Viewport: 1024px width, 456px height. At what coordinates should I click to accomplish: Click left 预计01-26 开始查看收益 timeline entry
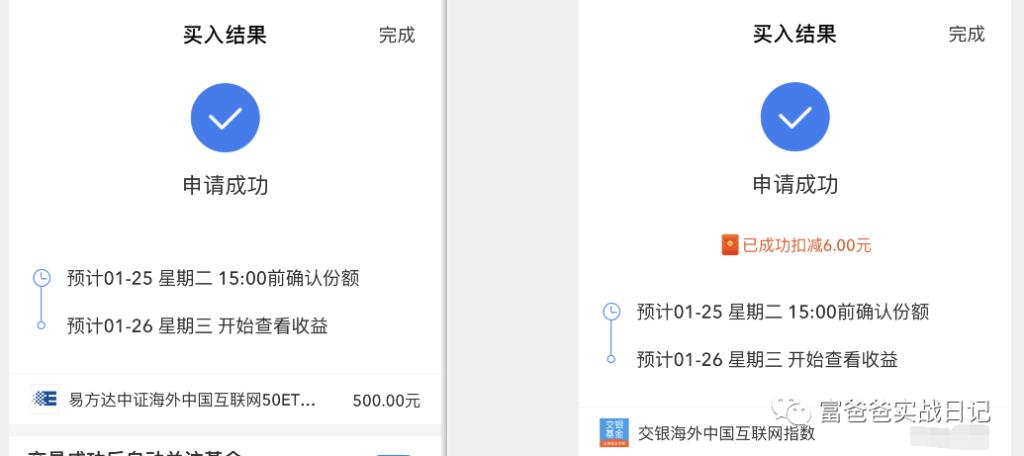tap(197, 325)
